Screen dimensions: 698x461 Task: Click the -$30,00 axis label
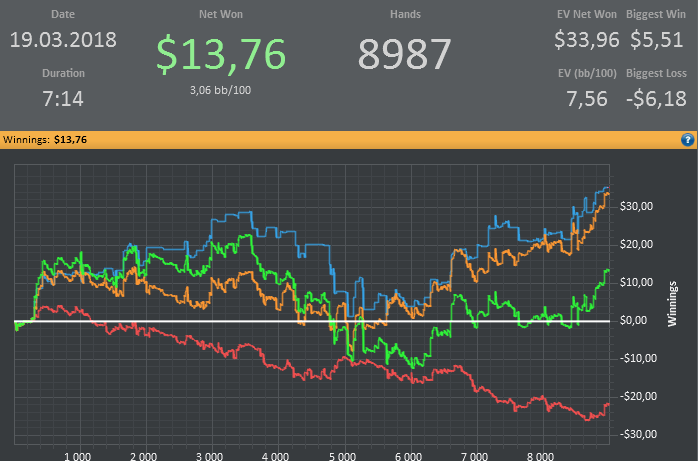tap(638, 434)
